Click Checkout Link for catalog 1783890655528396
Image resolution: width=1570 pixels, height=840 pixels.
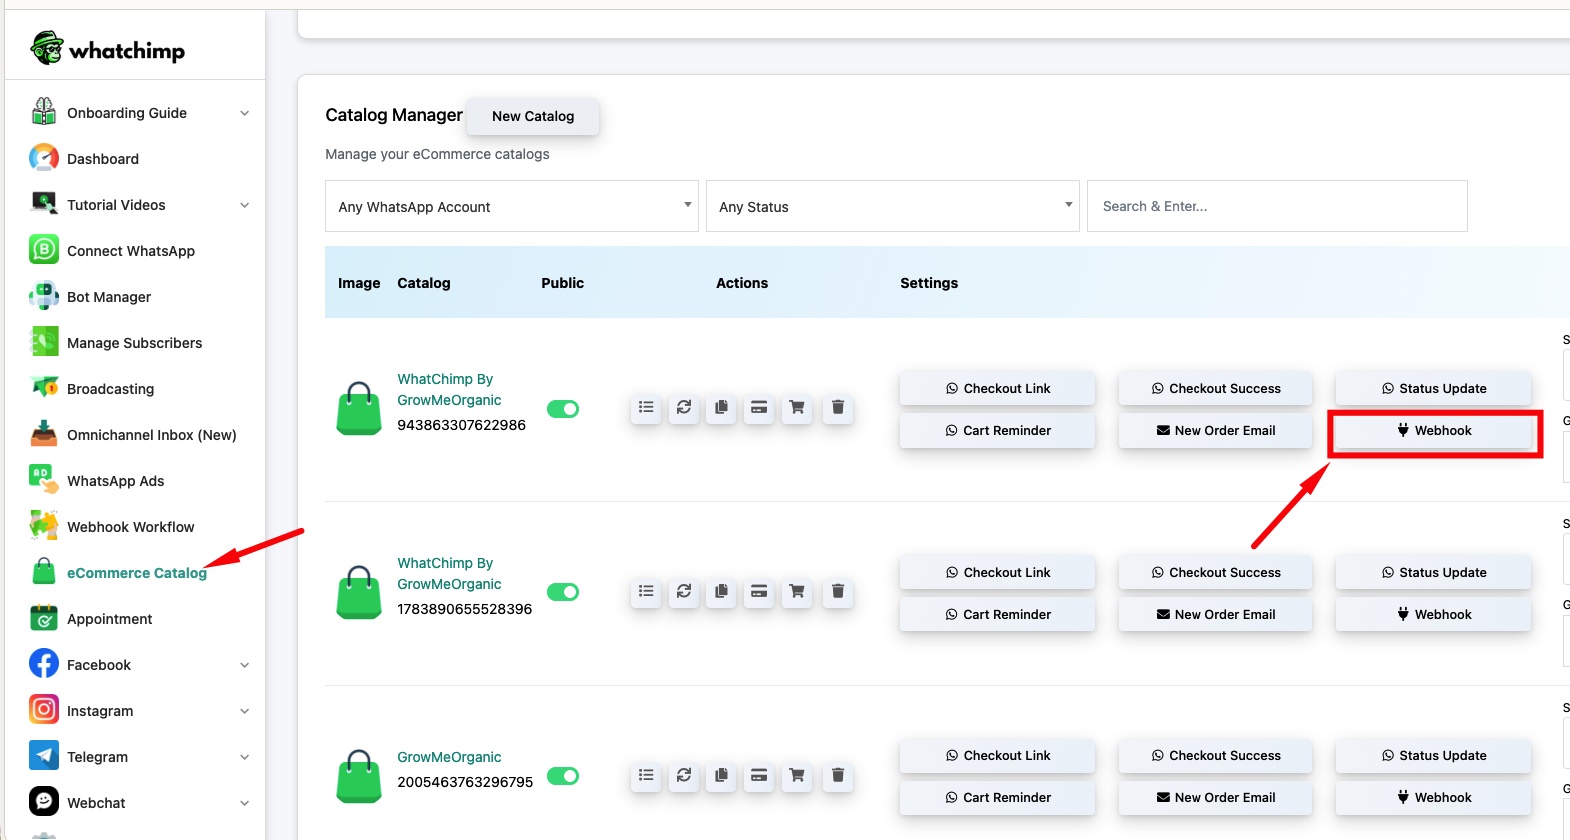[x=998, y=572]
